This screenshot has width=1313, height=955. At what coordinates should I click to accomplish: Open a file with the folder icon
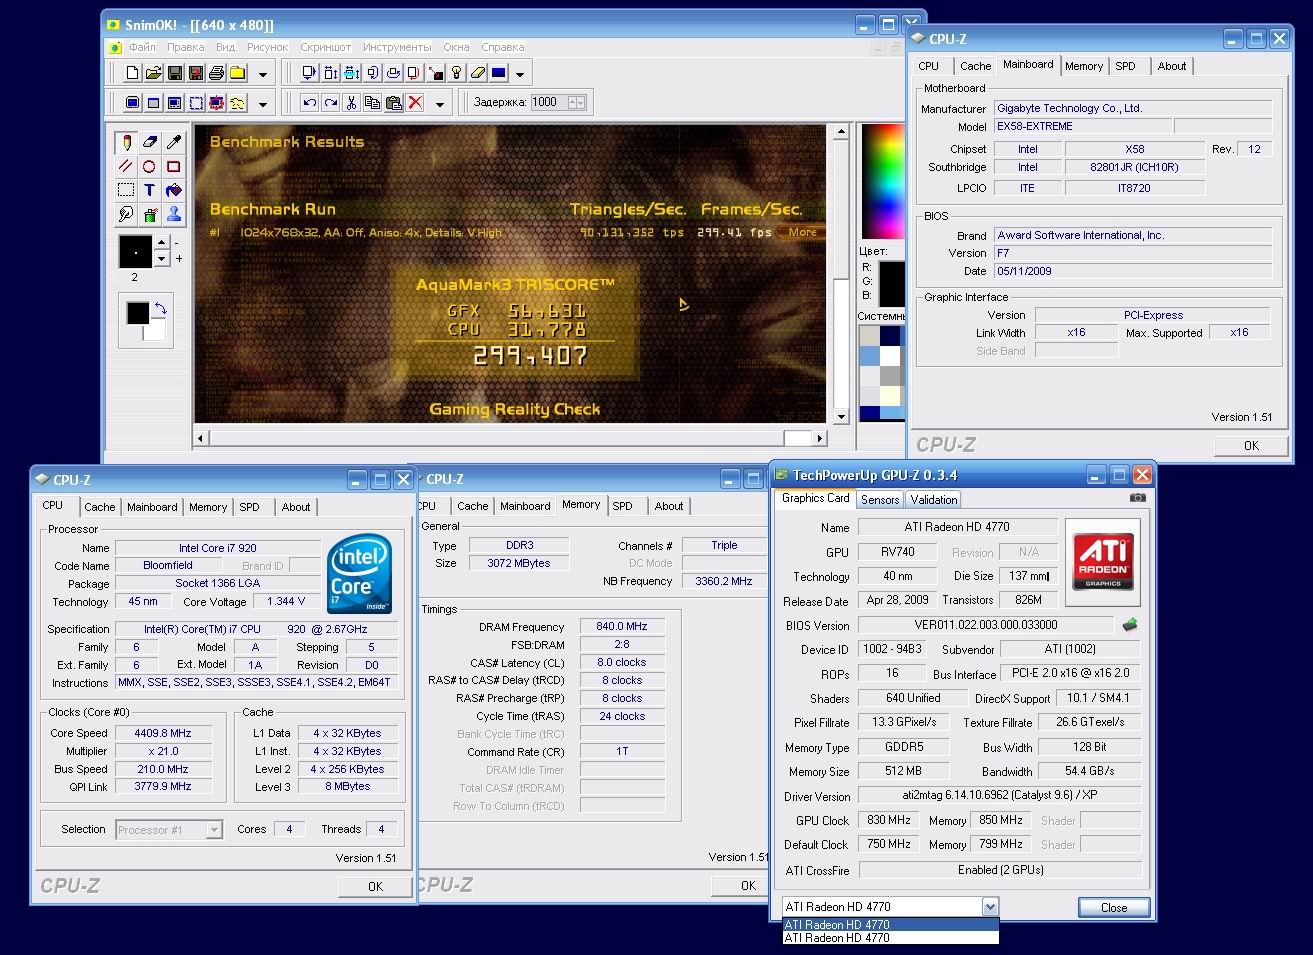pyautogui.click(x=153, y=73)
